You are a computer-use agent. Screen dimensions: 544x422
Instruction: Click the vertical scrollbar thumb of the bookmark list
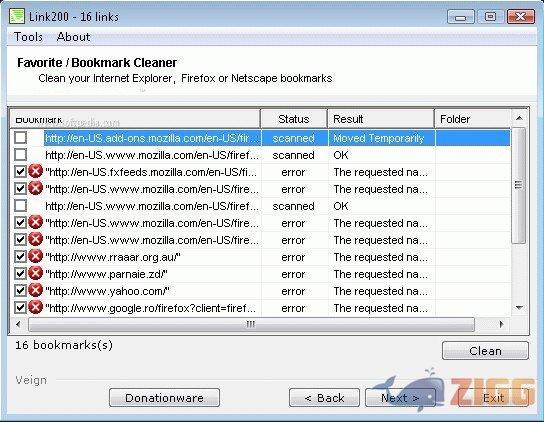519,185
